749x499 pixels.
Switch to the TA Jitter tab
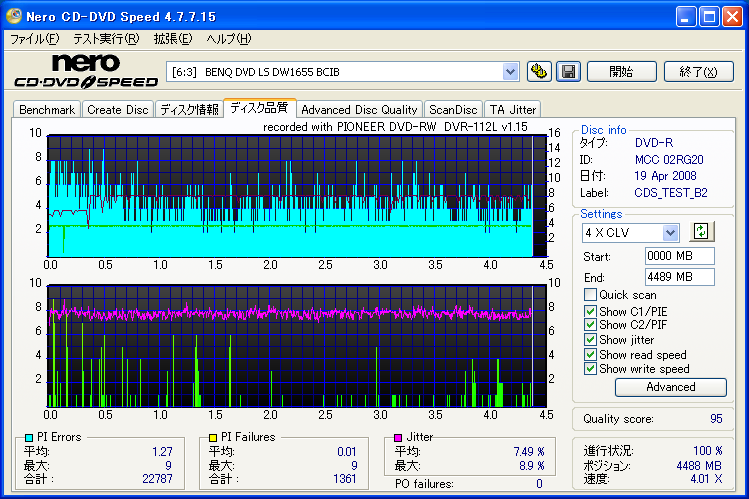click(x=513, y=110)
